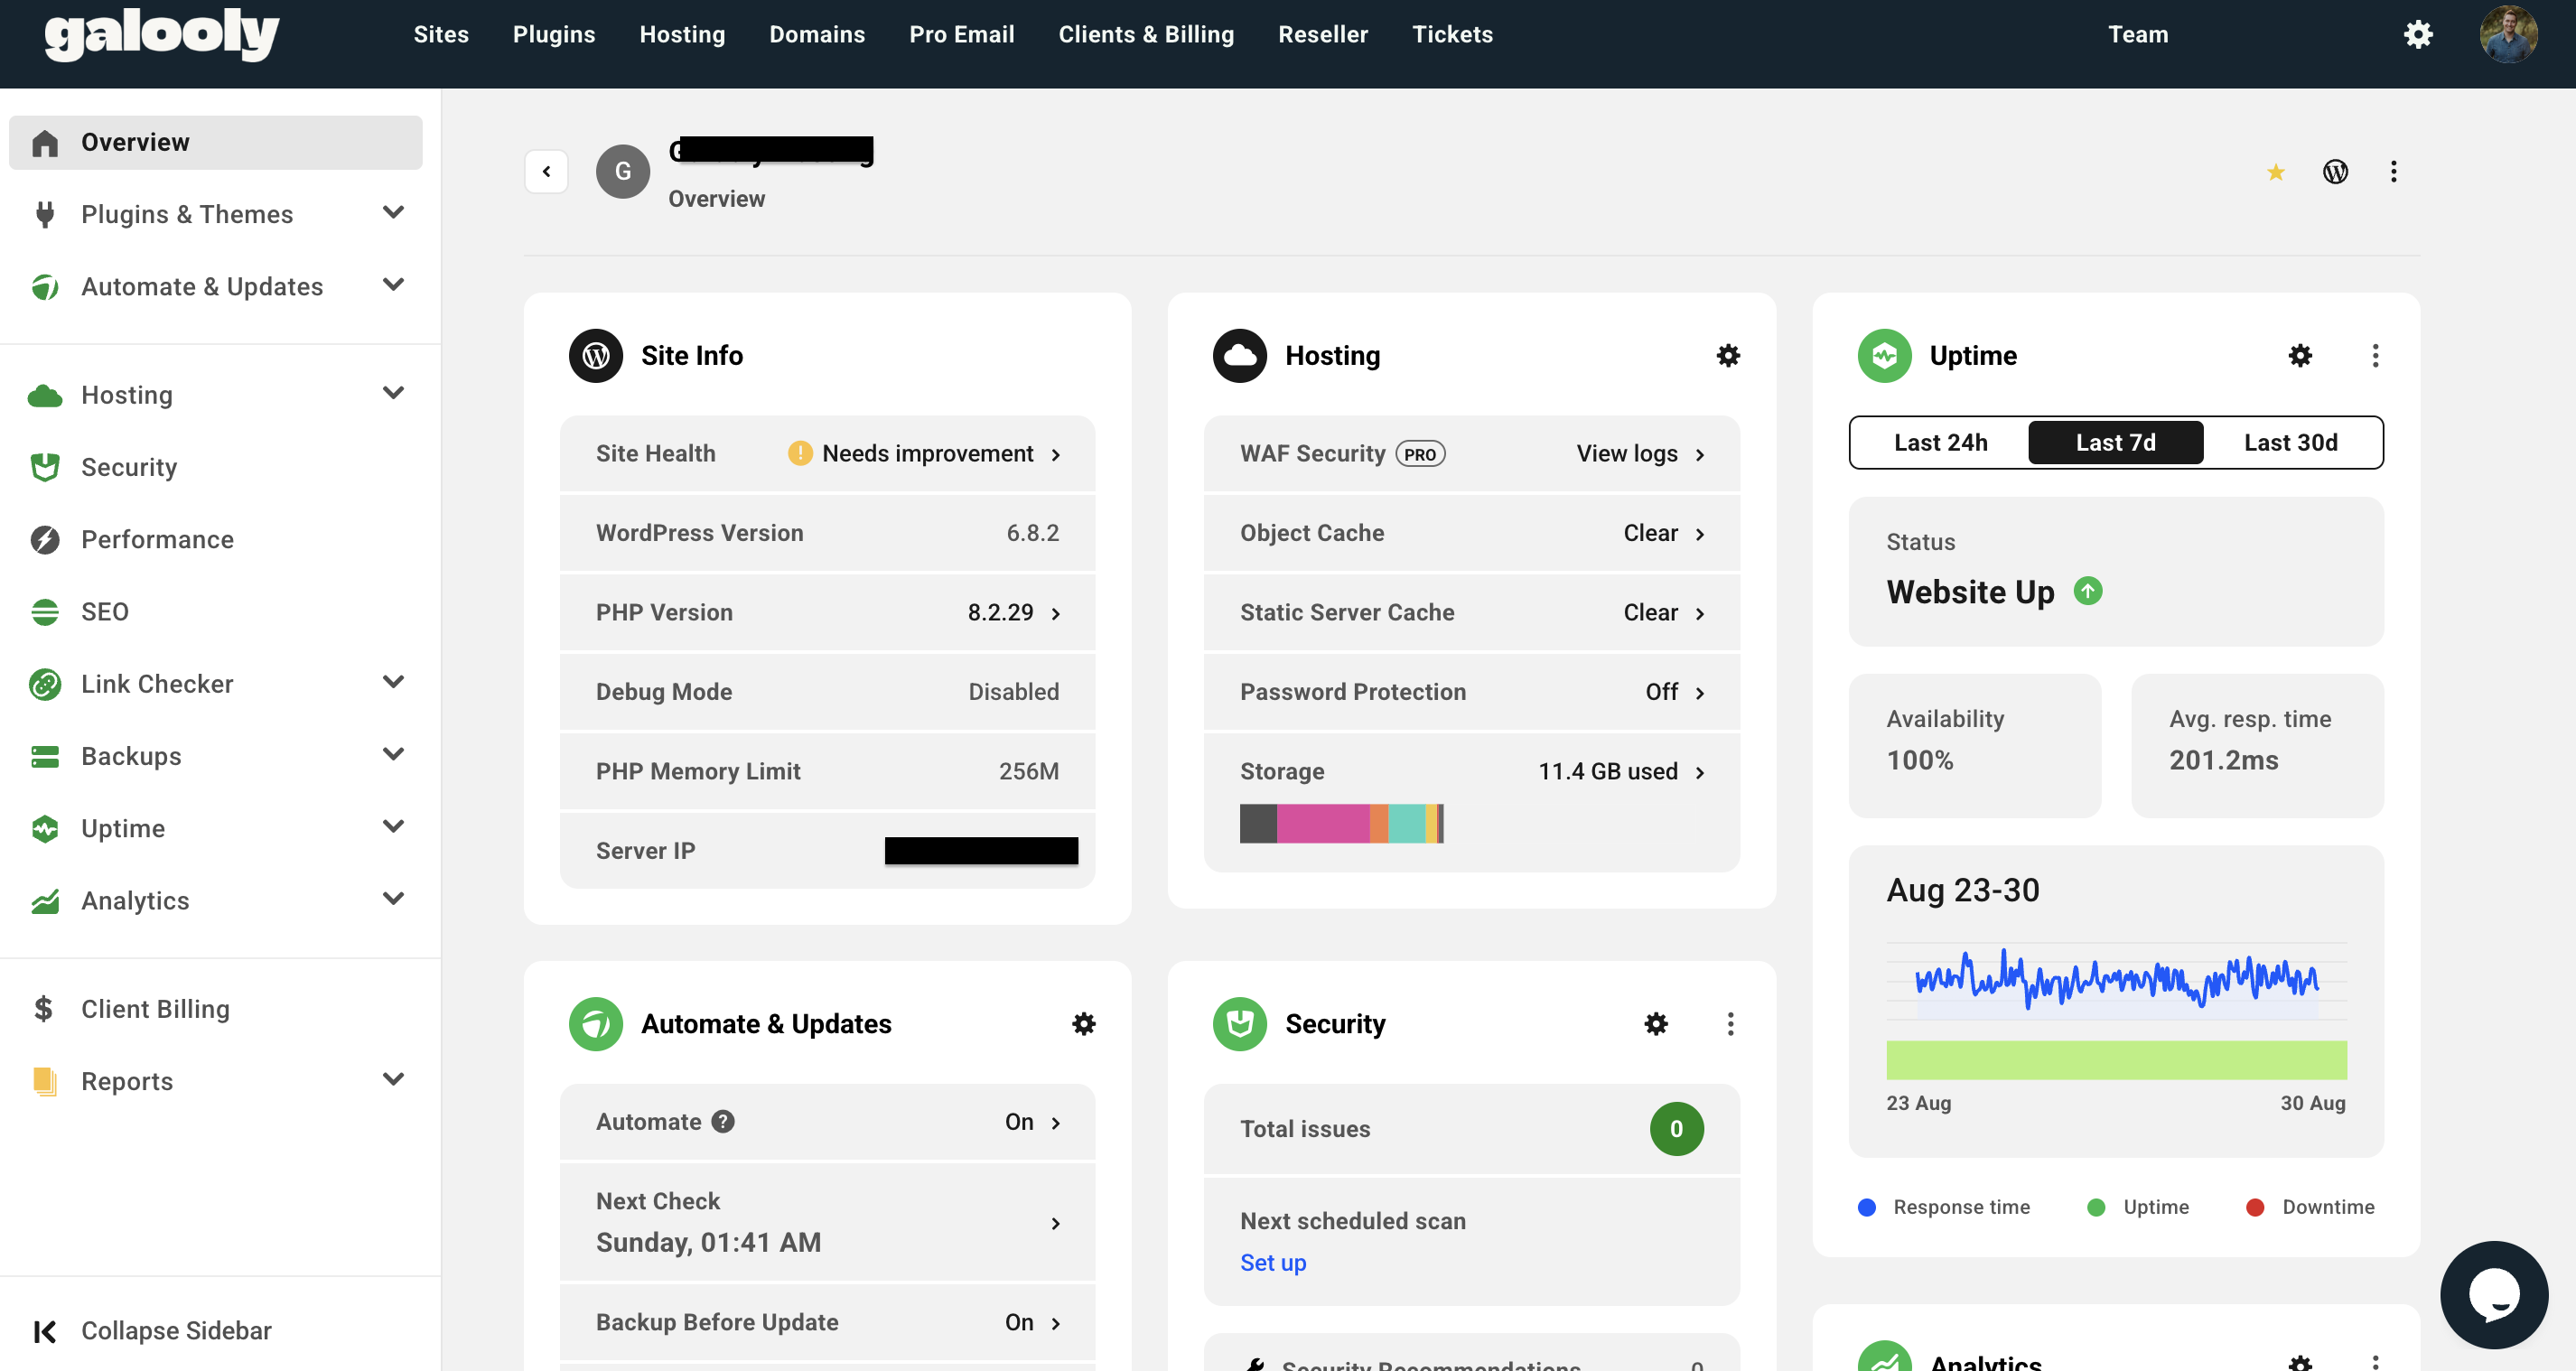Open global settings gear in top bar
This screenshot has width=2576, height=1371.
tap(2418, 34)
